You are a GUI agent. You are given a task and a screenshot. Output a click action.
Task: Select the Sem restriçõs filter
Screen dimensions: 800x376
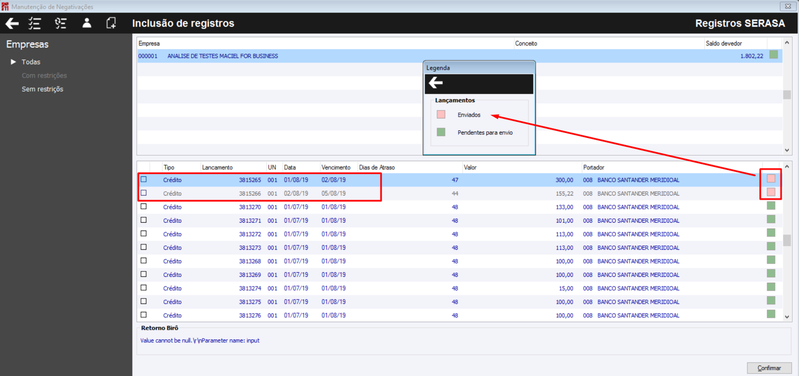click(x=42, y=89)
